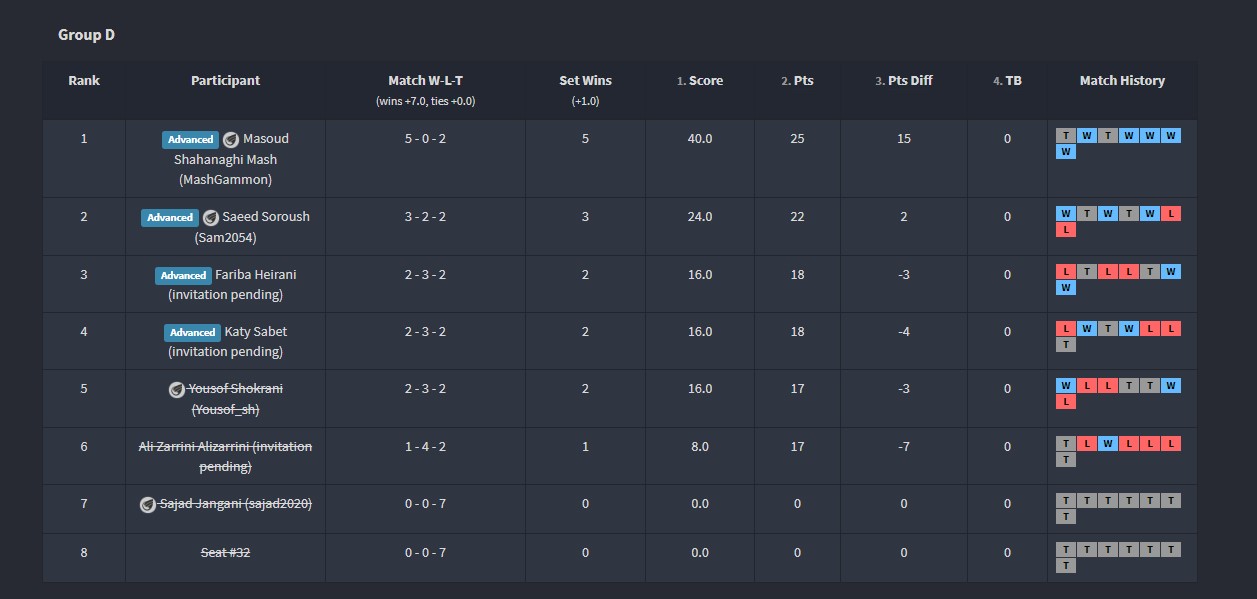Click first blue W square in Saeed's match history
The image size is (1257, 599).
click(1066, 213)
